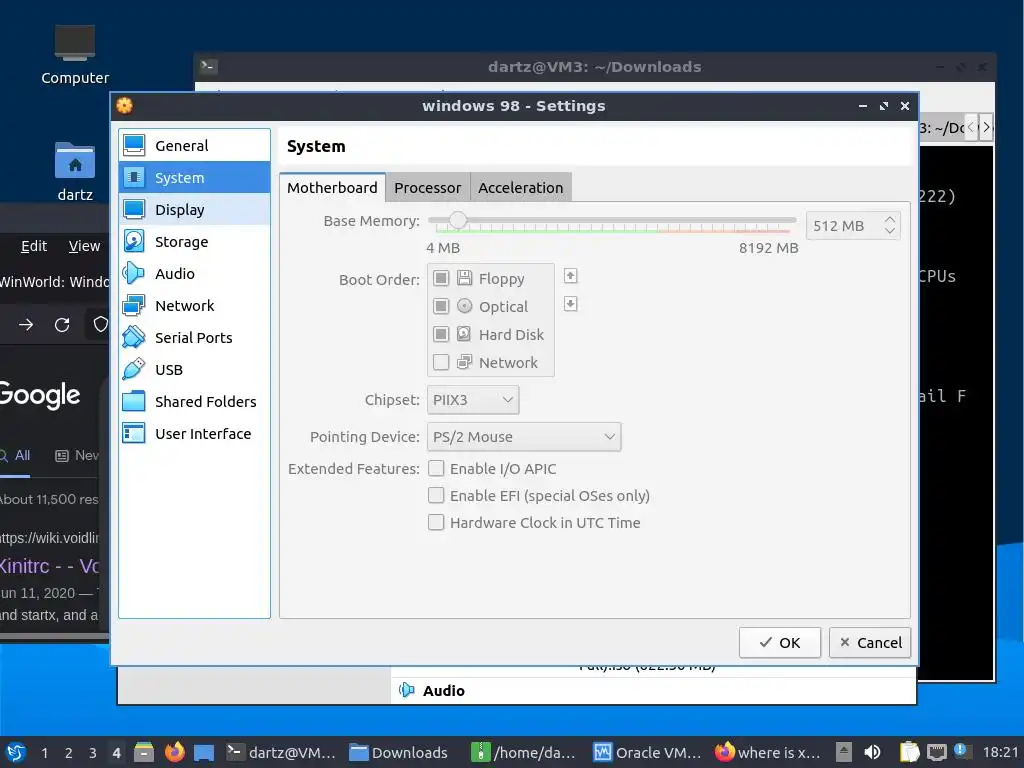Switch to 'where is x...' Firefox taskbar button

click(767, 752)
